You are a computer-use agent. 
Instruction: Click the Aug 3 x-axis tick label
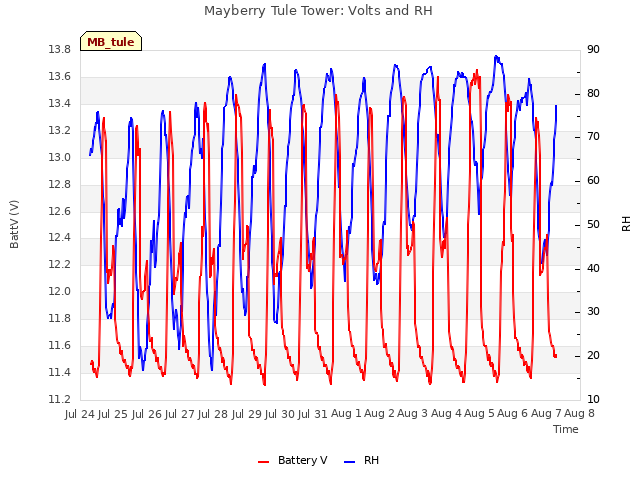pyautogui.click(x=413, y=413)
